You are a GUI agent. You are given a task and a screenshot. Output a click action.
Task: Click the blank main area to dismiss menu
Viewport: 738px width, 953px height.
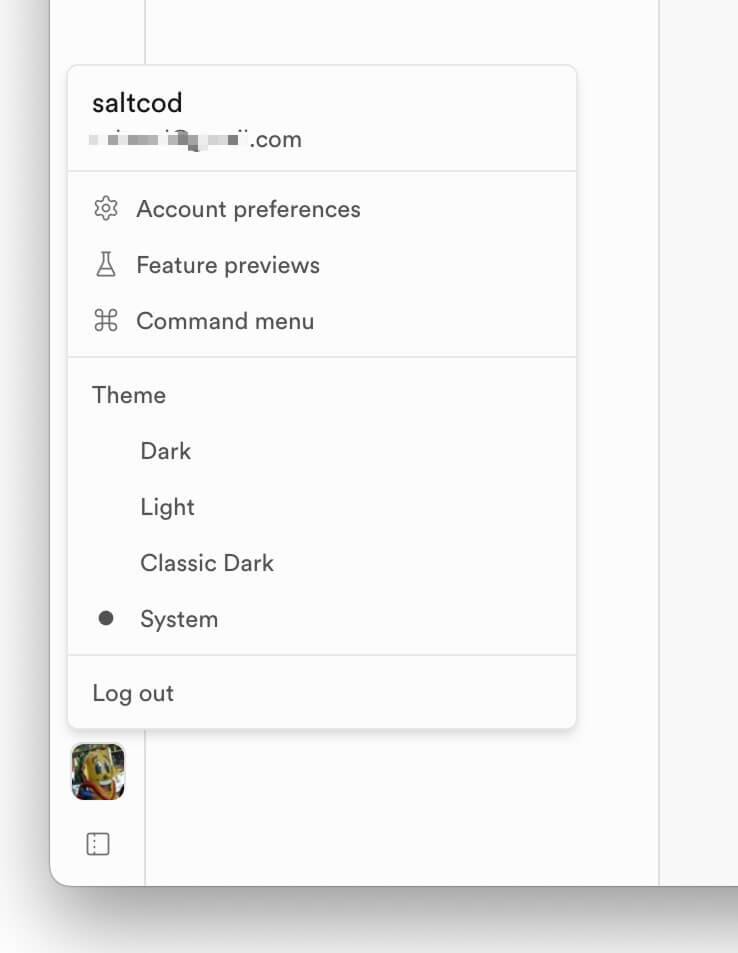(401, 808)
